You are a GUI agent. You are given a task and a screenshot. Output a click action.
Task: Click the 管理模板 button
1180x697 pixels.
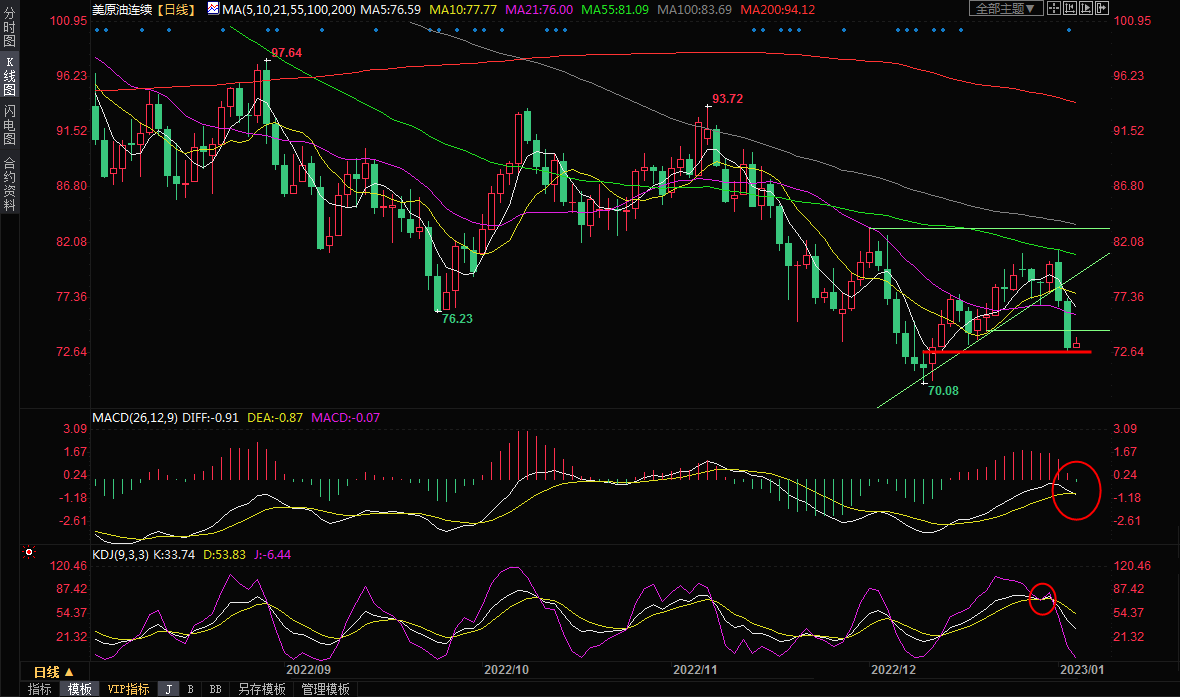(326, 689)
